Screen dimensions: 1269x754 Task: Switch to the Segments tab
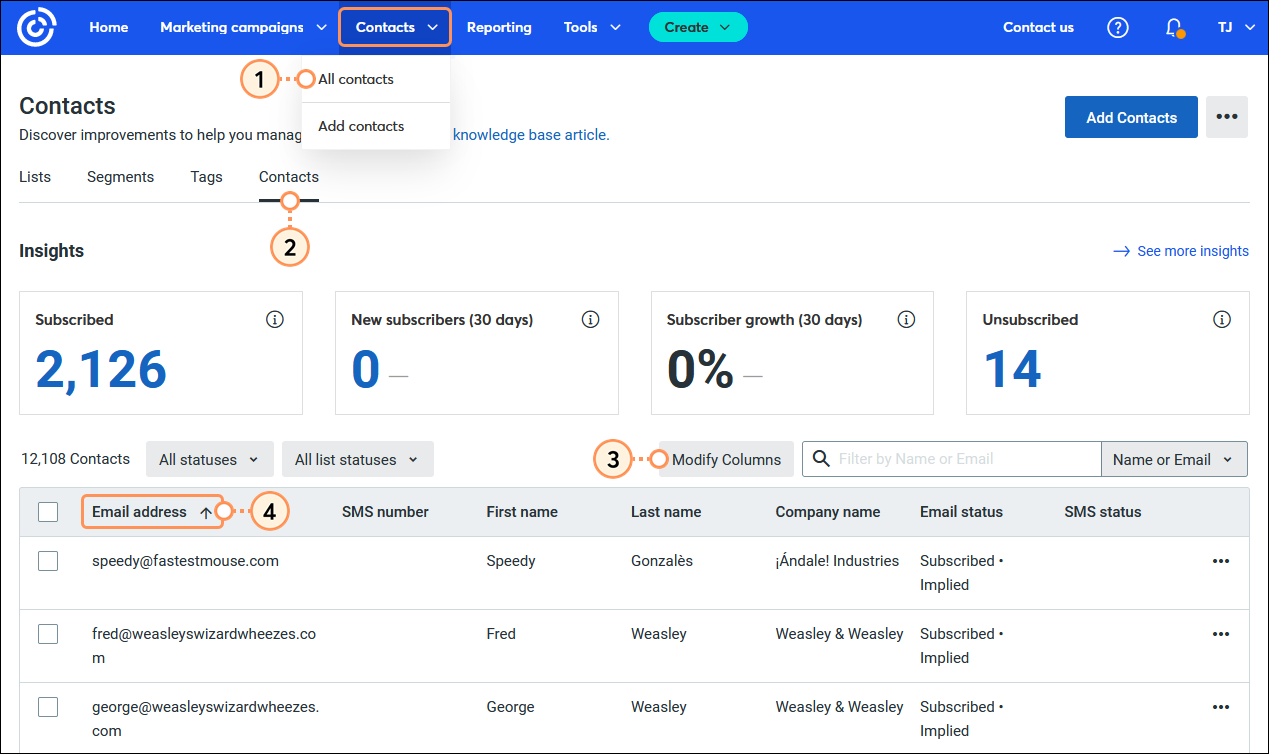point(120,177)
